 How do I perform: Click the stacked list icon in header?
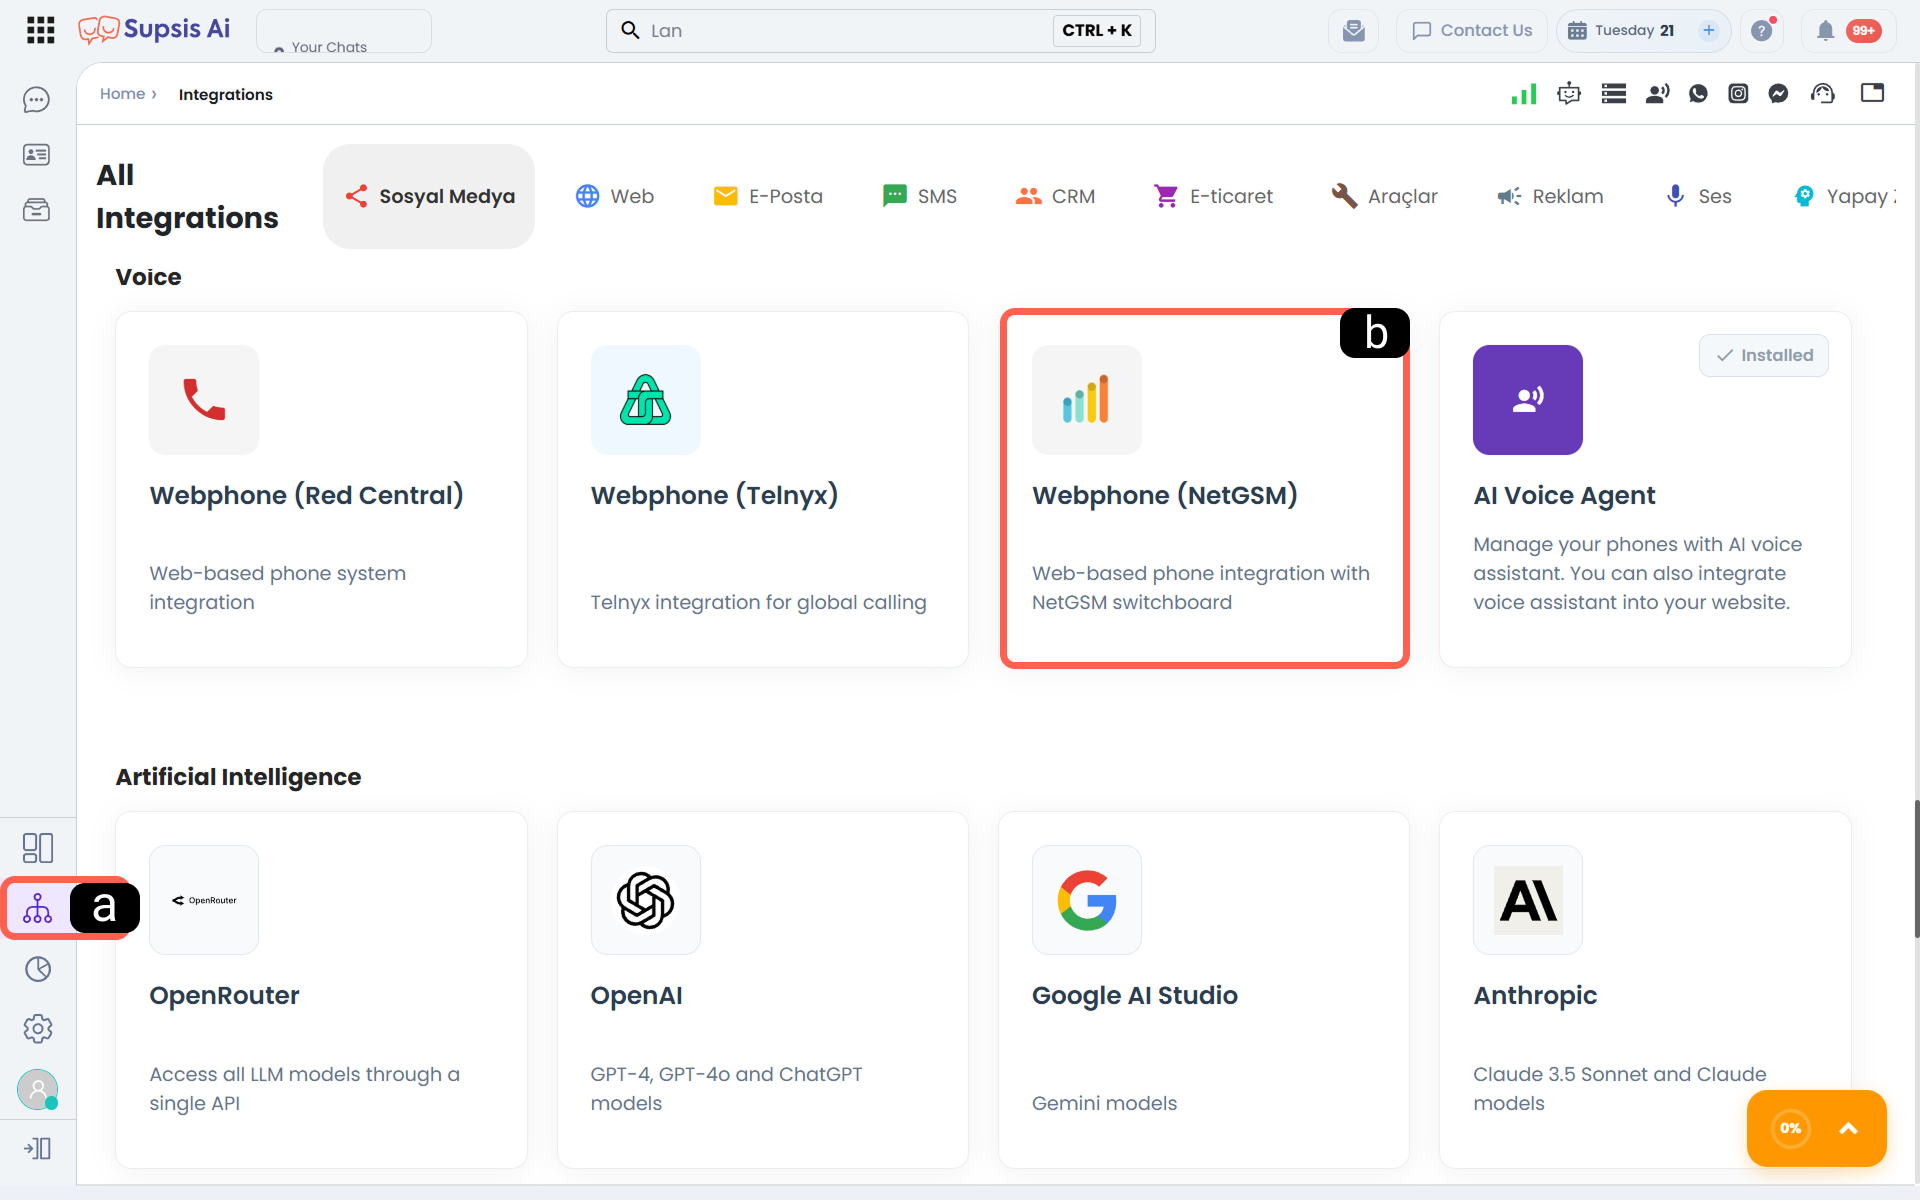pyautogui.click(x=1614, y=94)
